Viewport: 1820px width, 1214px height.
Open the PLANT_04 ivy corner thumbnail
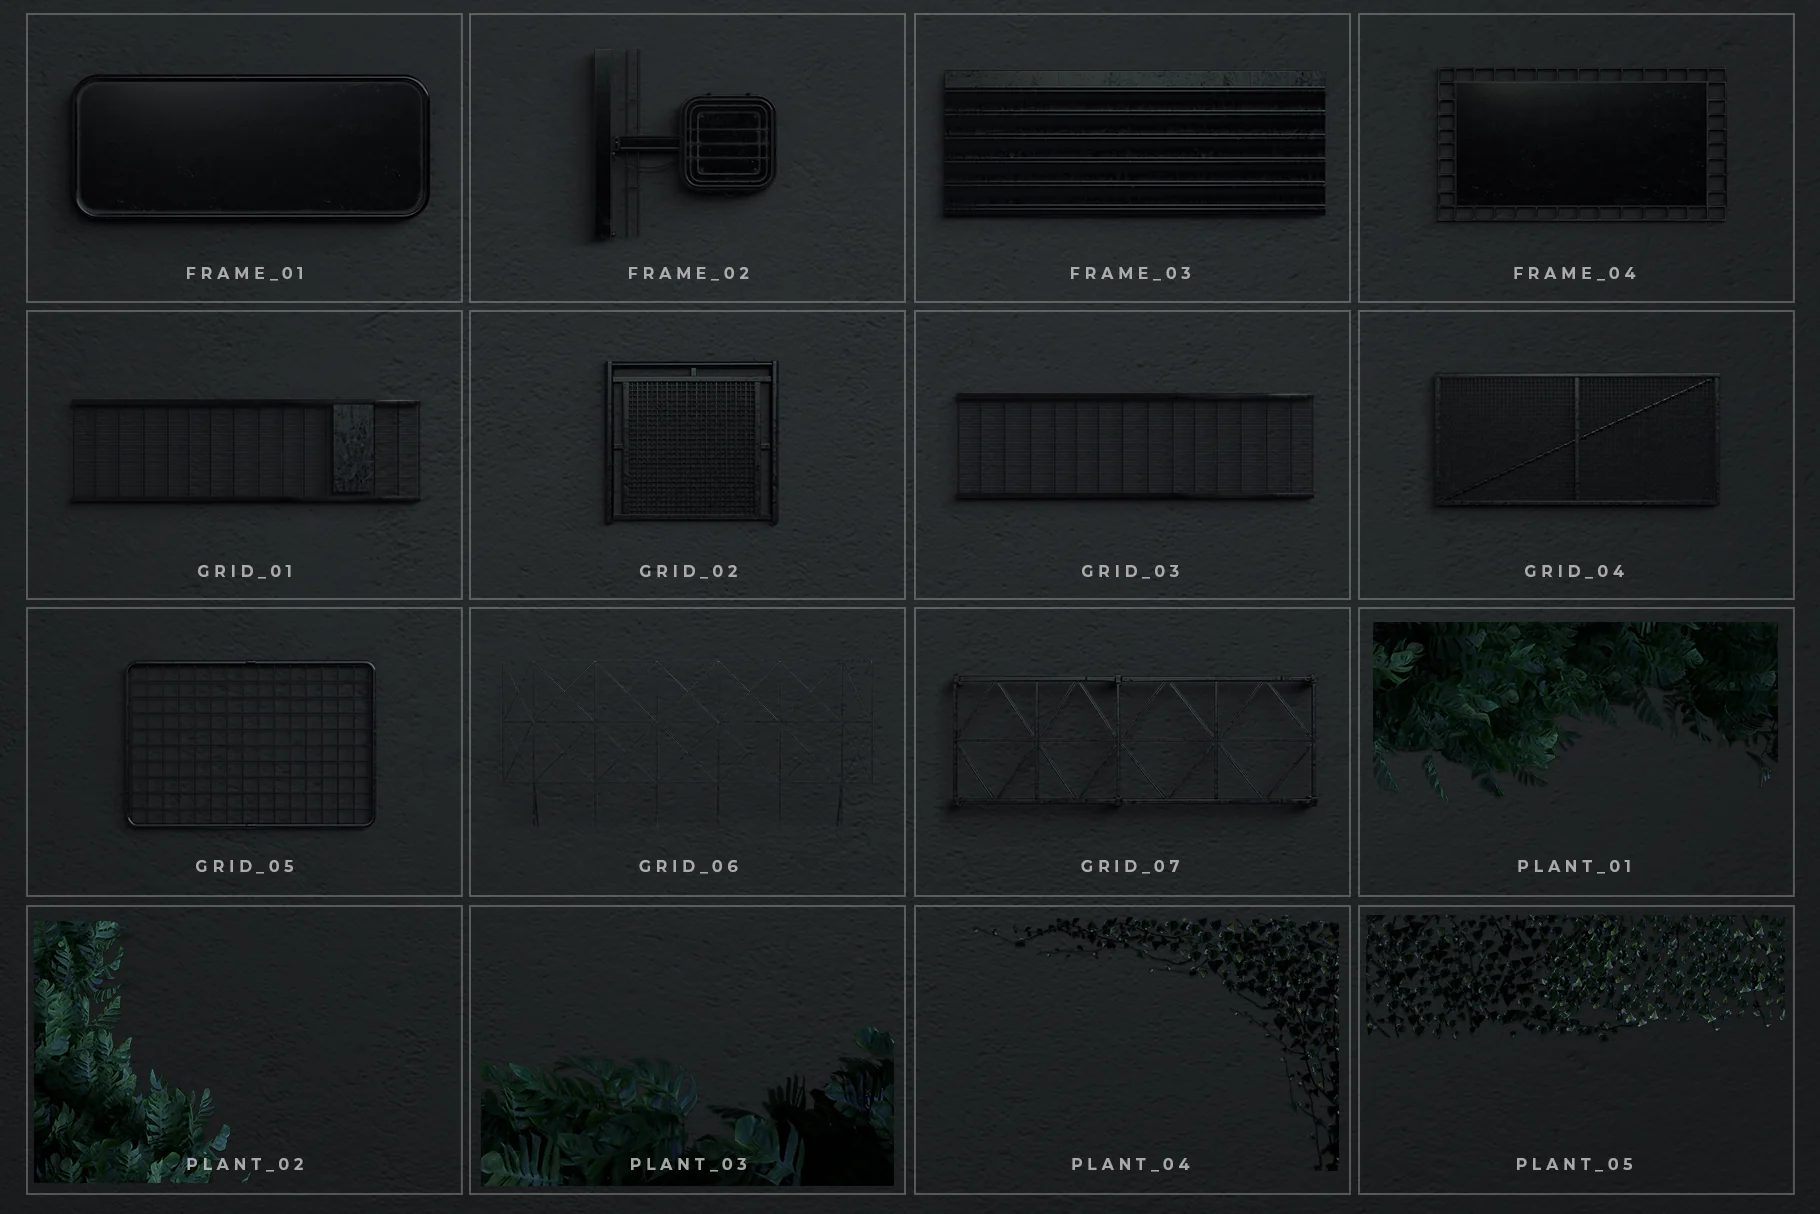pos(1132,1050)
